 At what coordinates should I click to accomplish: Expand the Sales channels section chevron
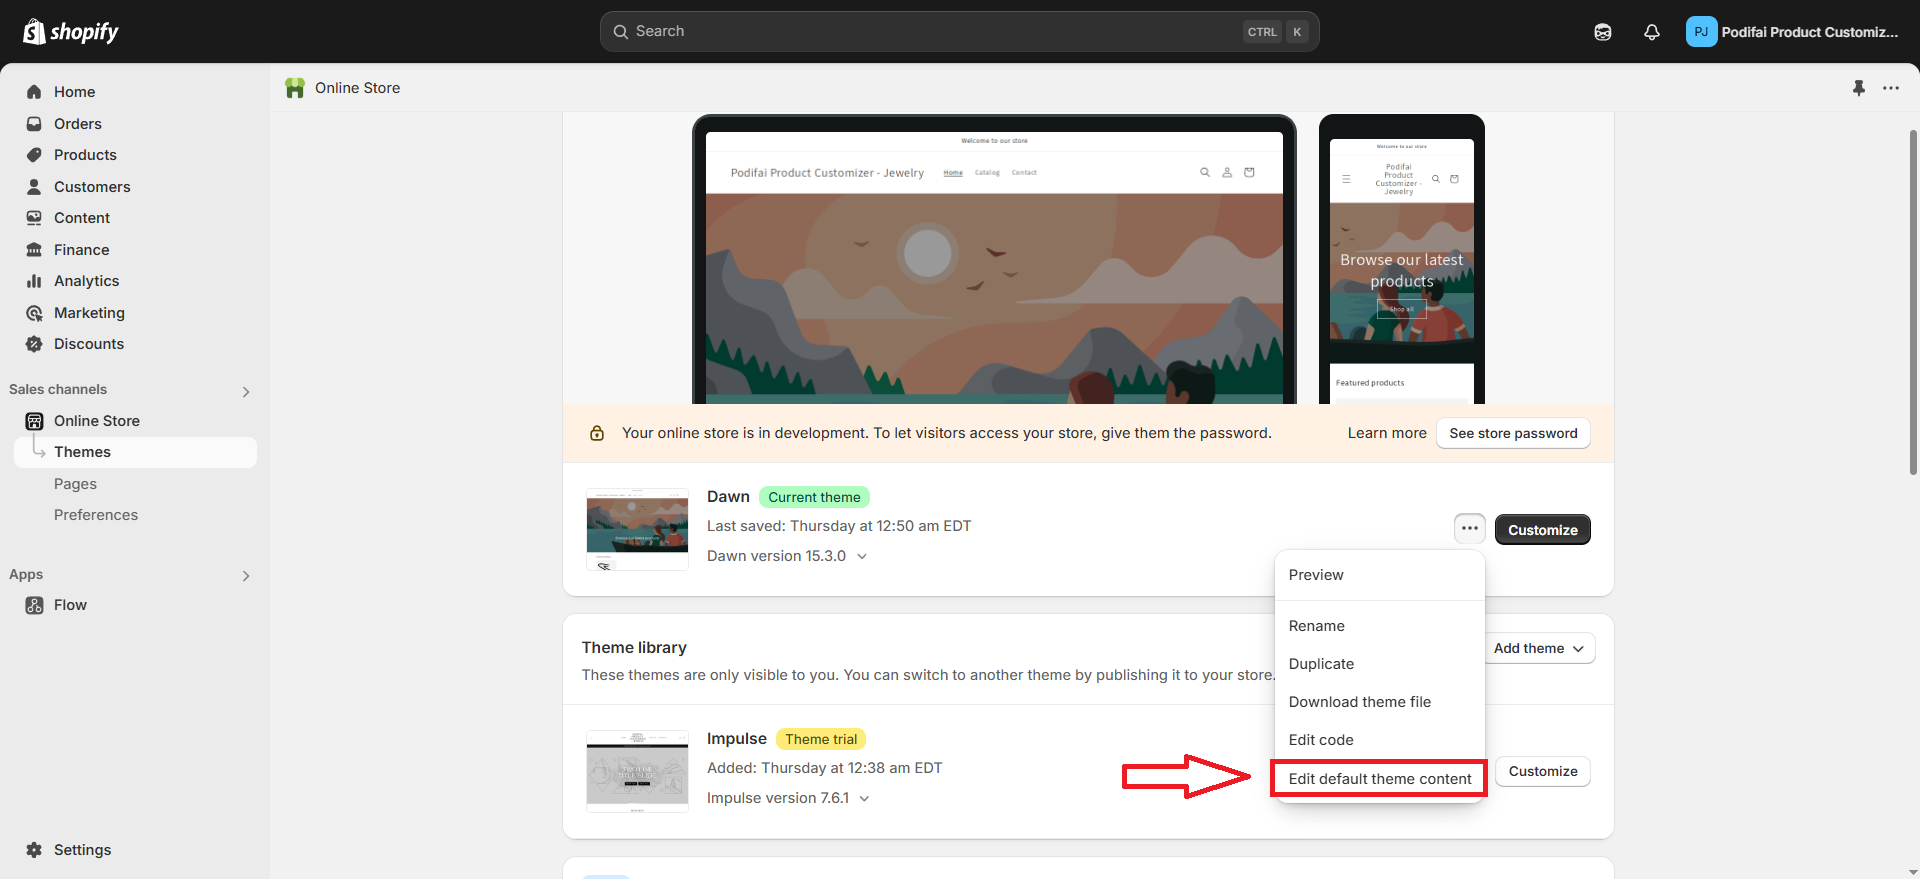click(x=246, y=392)
